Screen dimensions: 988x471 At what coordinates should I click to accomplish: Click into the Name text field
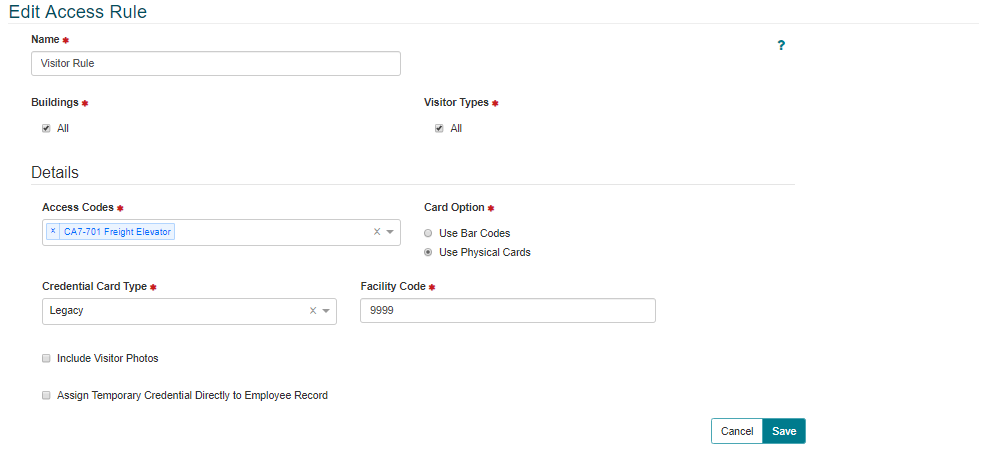tap(215, 63)
